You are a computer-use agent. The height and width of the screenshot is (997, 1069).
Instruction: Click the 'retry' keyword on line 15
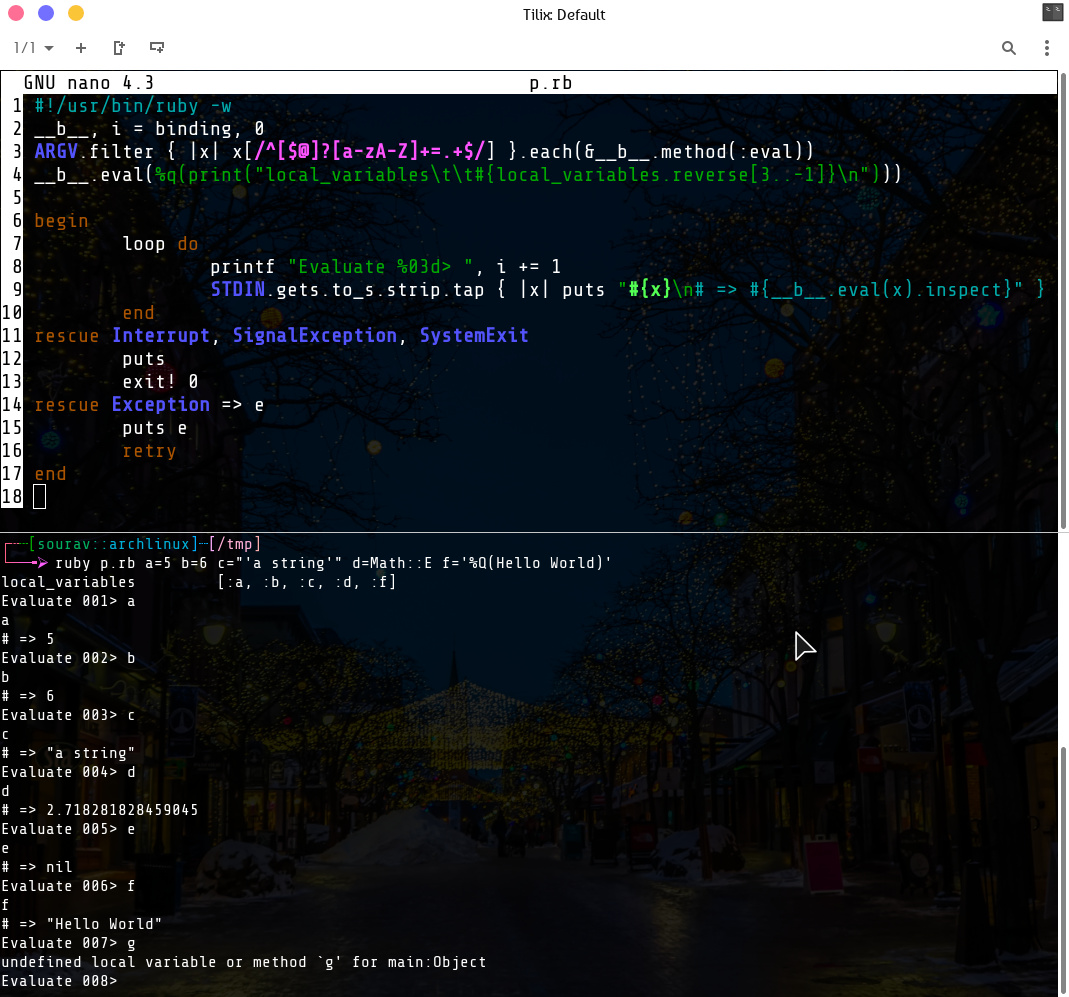149,451
